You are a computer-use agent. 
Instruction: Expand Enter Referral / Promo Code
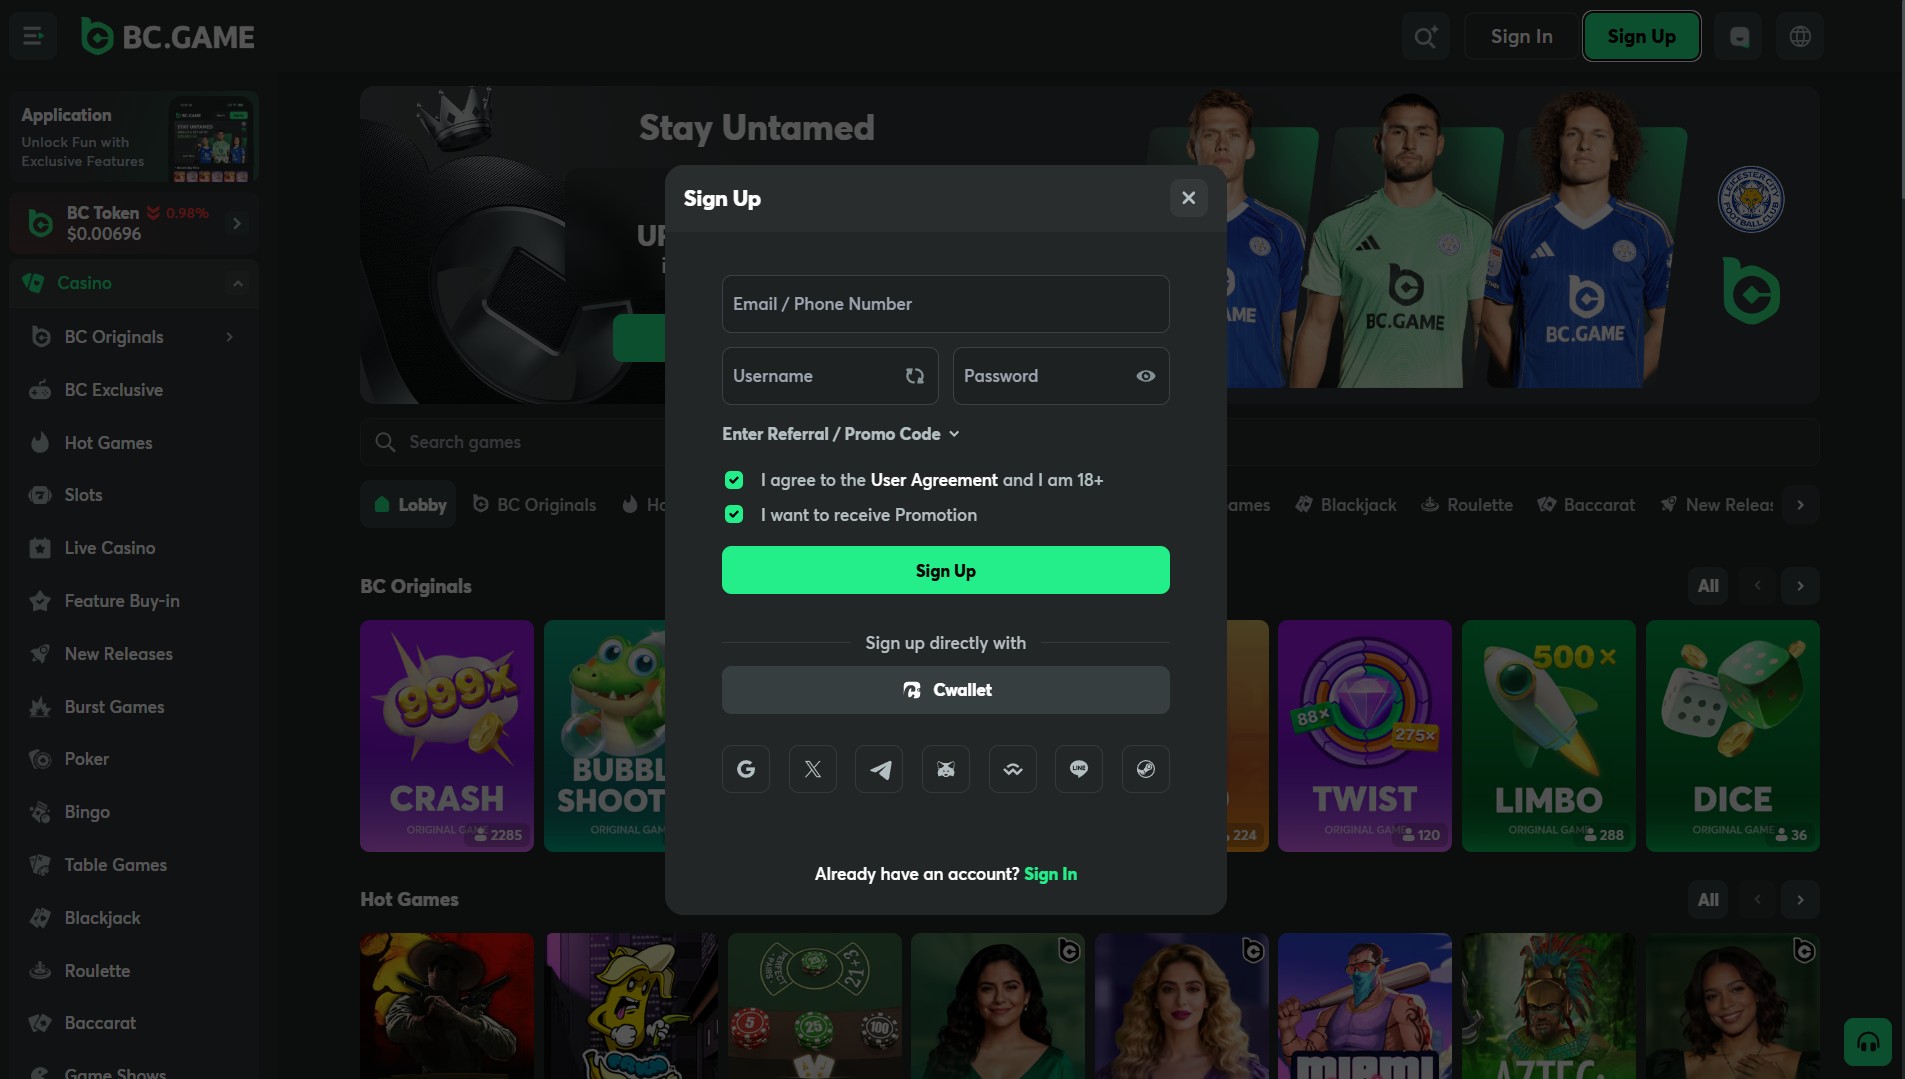(840, 434)
